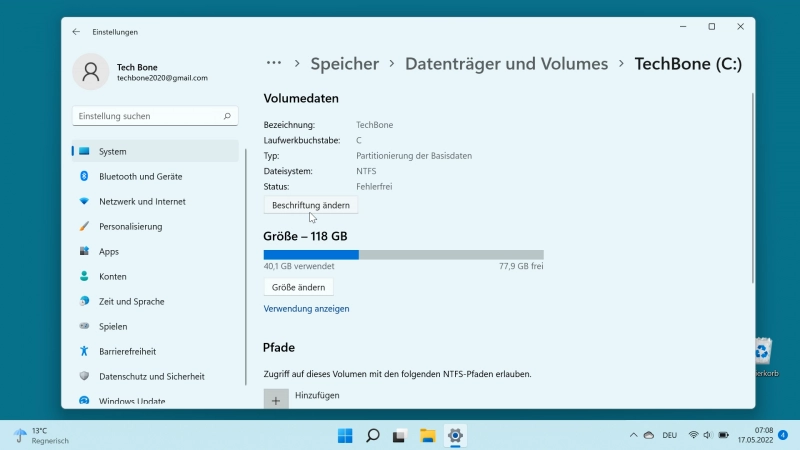Click Beschriftung ändern button
Viewport: 800px width, 450px height.
point(311,205)
